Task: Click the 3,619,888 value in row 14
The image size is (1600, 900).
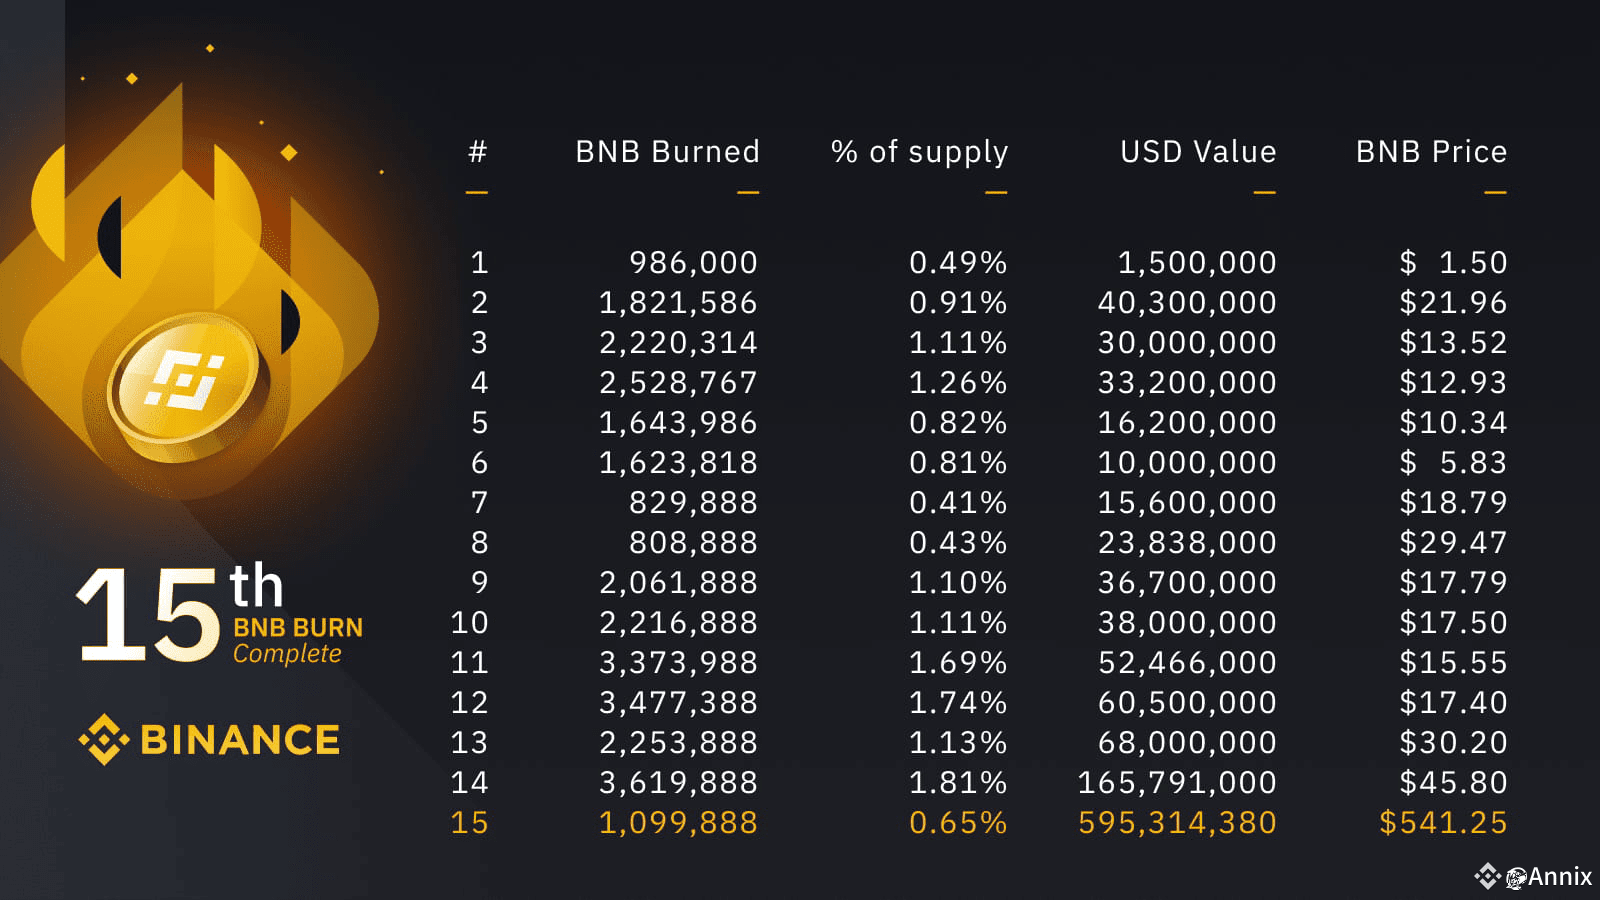Action: pyautogui.click(x=678, y=783)
